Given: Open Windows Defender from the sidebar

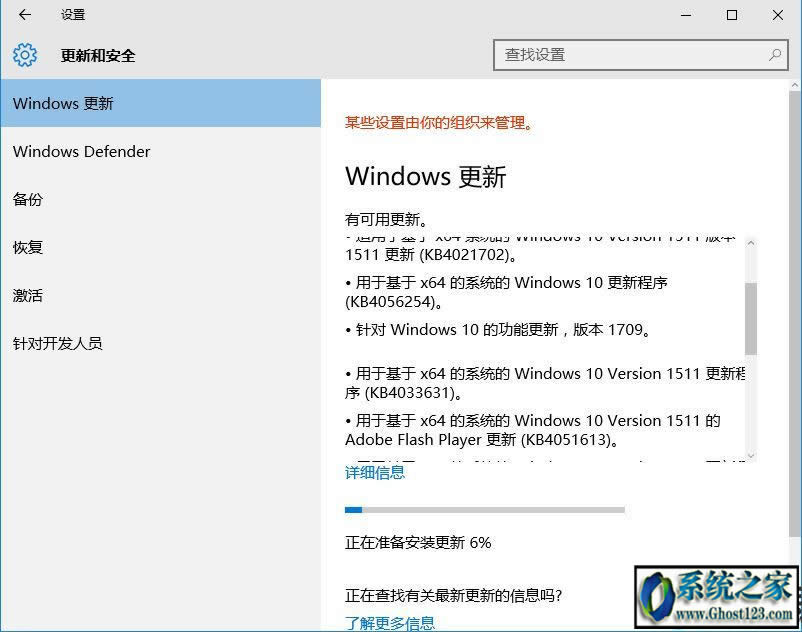Looking at the screenshot, I should pyautogui.click(x=81, y=151).
